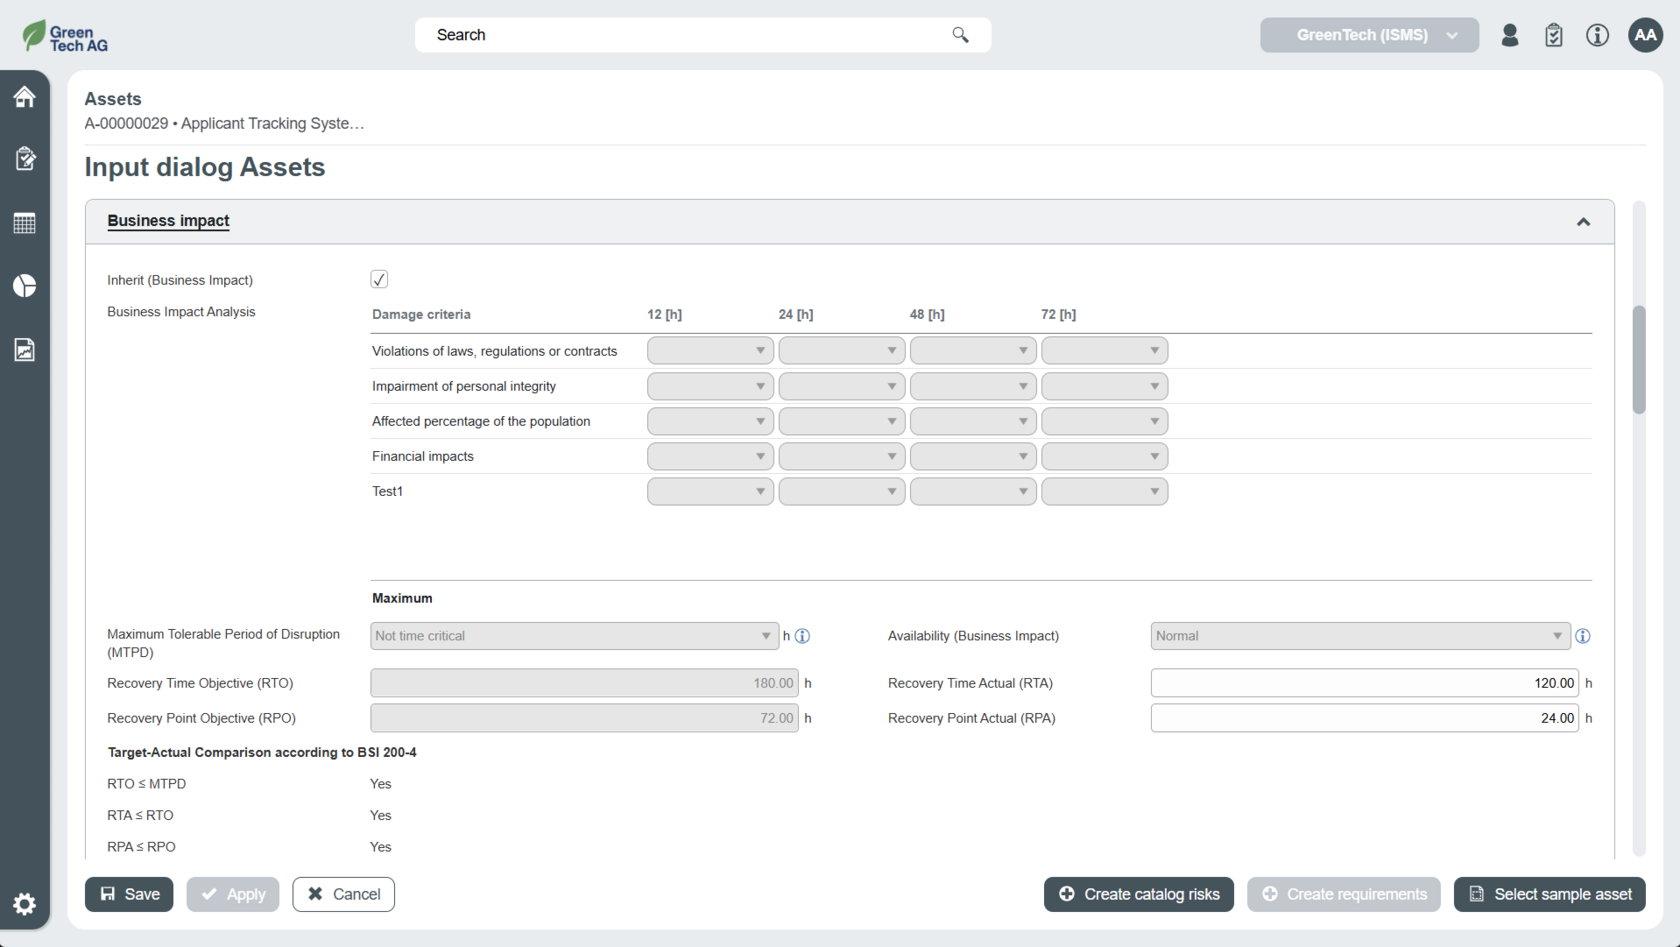The width and height of the screenshot is (1680, 947).
Task: Expand the Availability (Business Impact) dropdown
Action: click(1359, 636)
